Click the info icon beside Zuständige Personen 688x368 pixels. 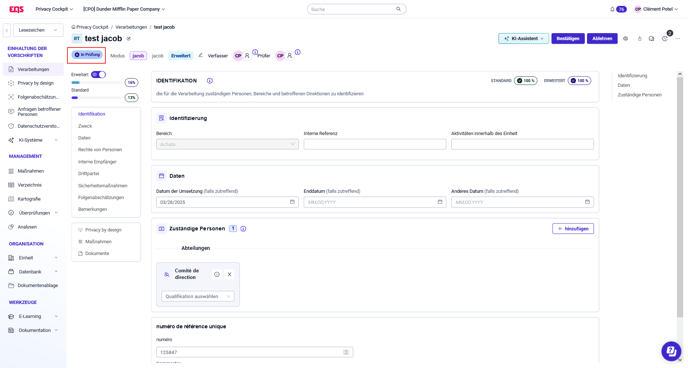pyautogui.click(x=243, y=229)
